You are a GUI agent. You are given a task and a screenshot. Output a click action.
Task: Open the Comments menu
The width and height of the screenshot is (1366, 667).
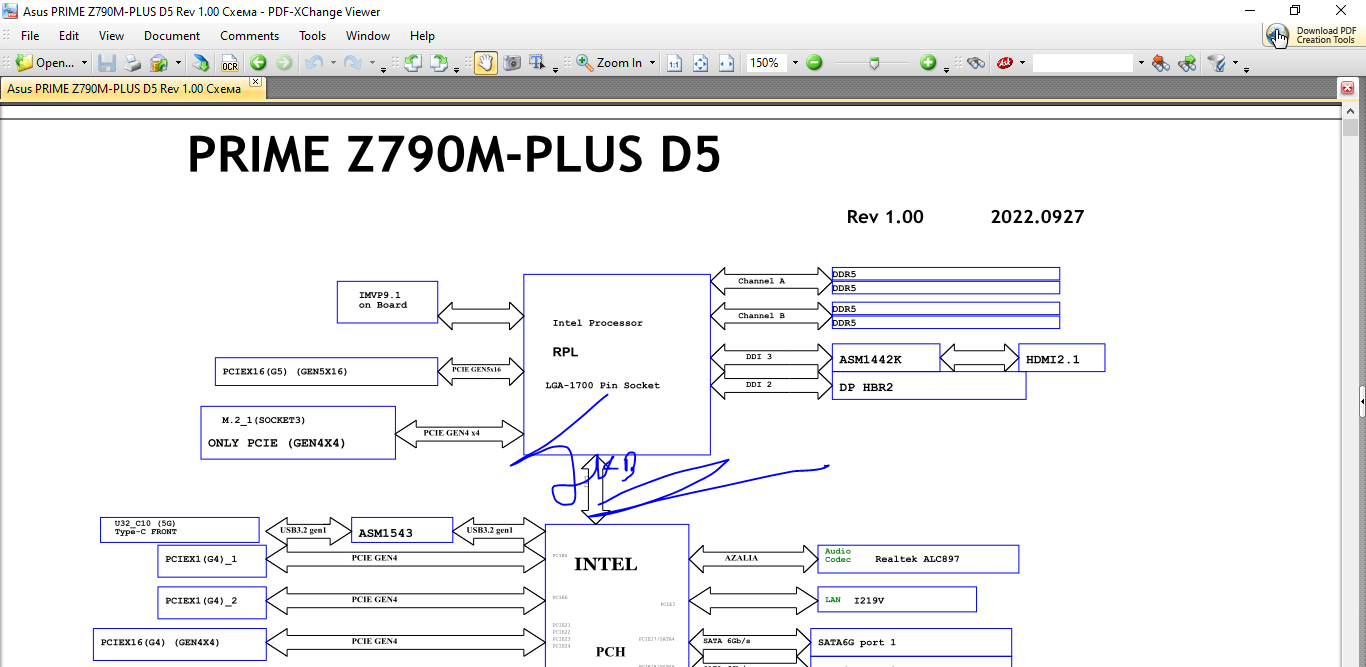tap(250, 35)
